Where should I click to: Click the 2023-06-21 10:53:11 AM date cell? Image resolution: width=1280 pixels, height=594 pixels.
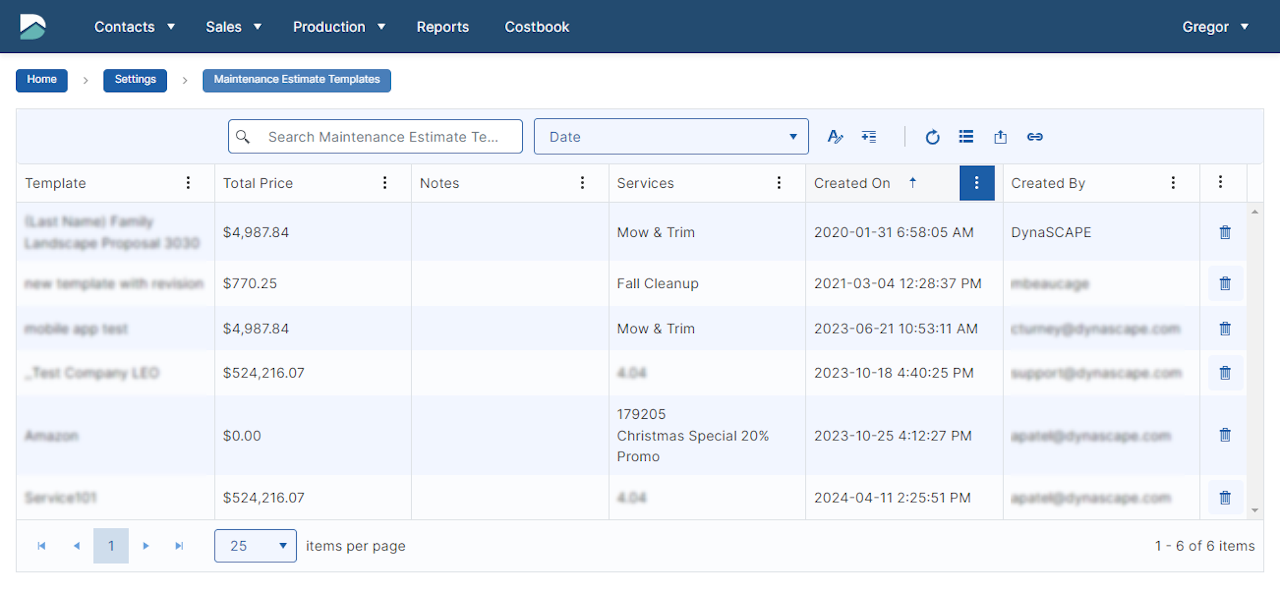(896, 328)
